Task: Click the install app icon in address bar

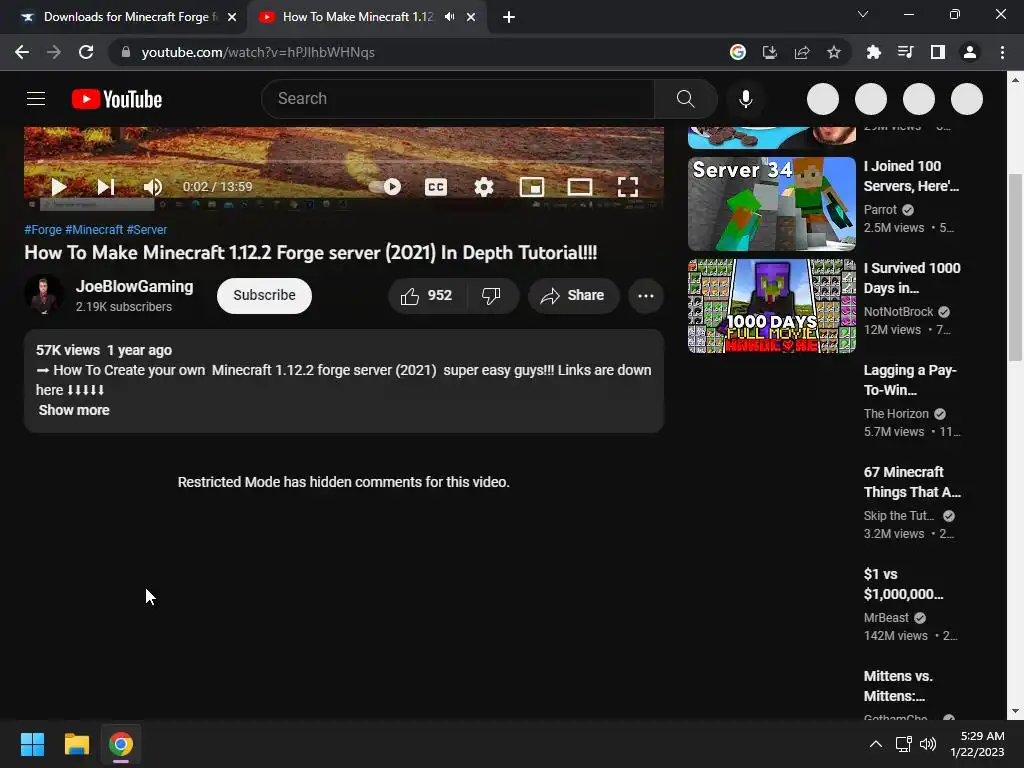Action: pyautogui.click(x=770, y=52)
